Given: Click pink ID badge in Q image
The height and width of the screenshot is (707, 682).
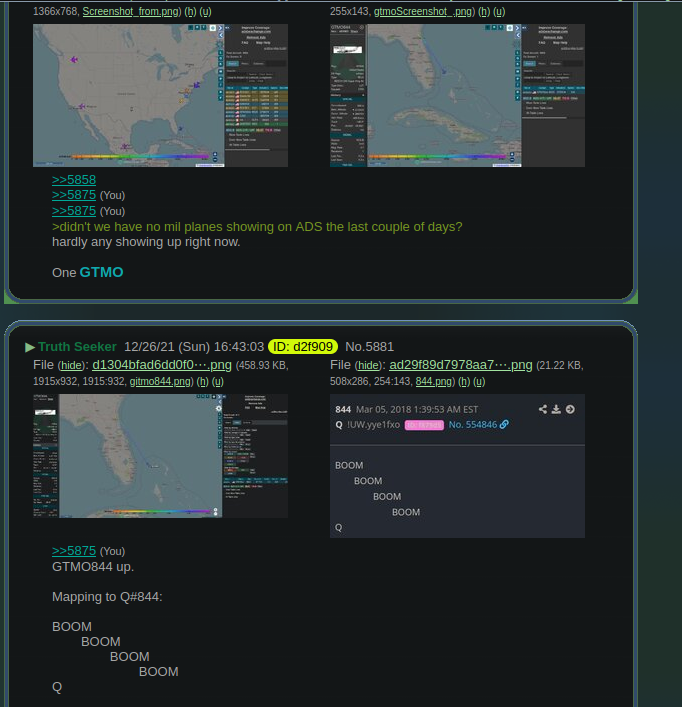Looking at the screenshot, I should pyautogui.click(x=424, y=425).
